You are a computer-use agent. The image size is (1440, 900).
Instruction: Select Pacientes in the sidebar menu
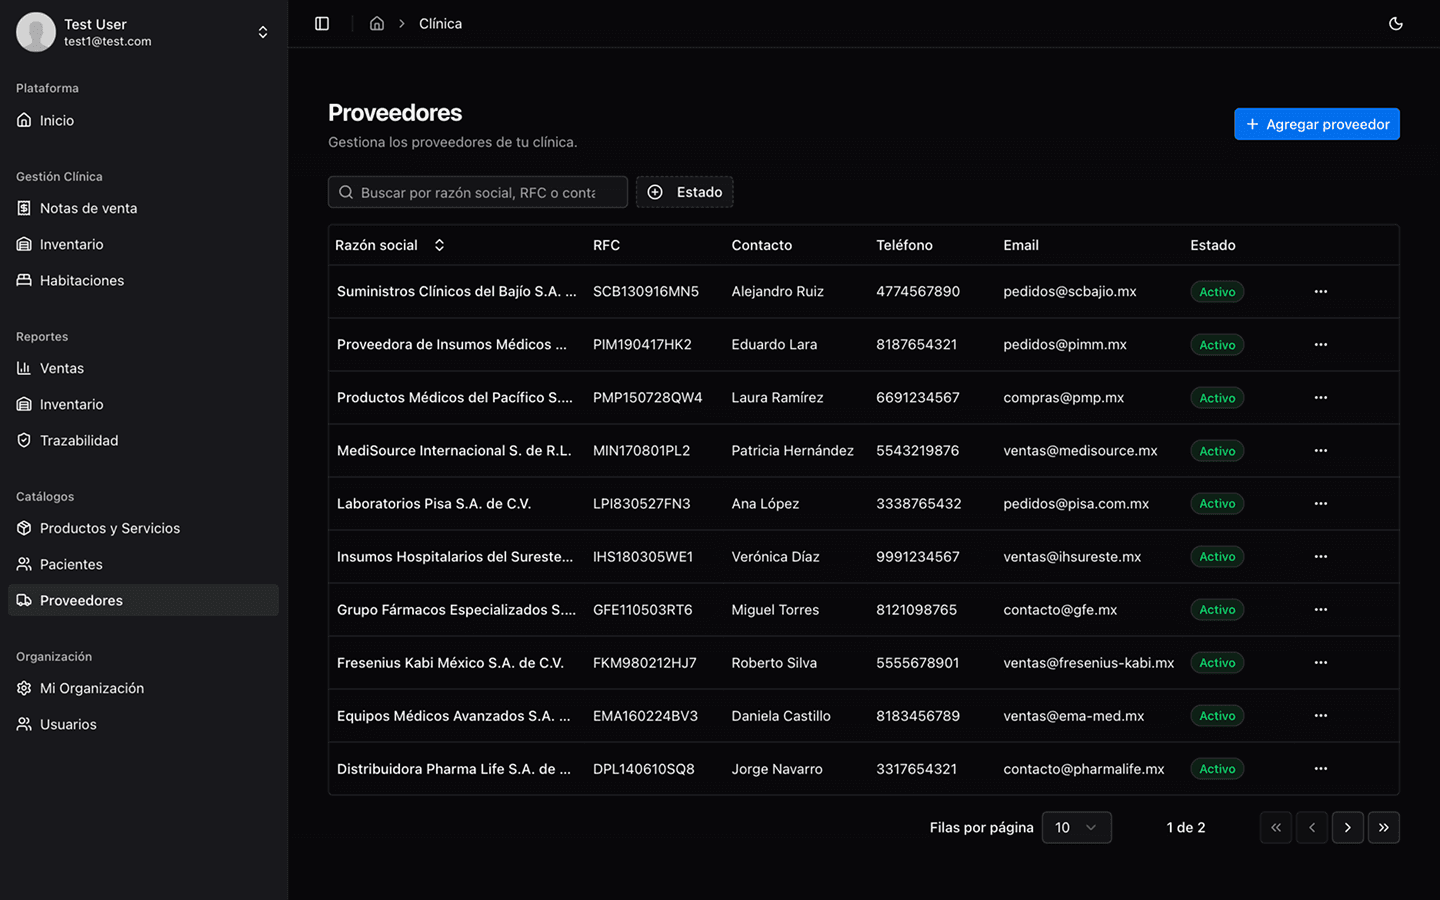(x=22, y=564)
